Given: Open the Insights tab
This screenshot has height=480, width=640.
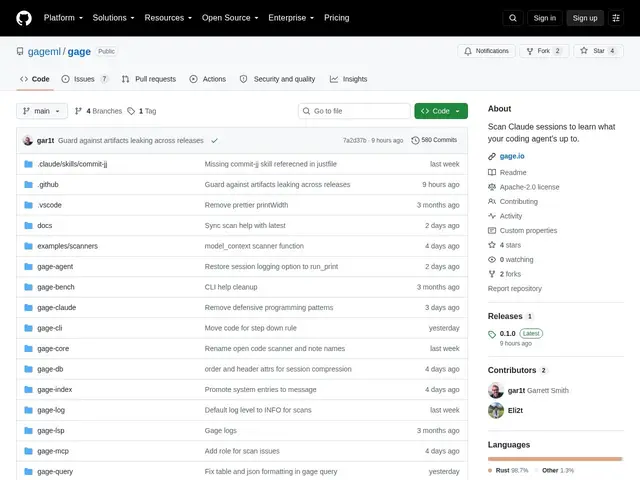Looking at the screenshot, I should point(349,79).
